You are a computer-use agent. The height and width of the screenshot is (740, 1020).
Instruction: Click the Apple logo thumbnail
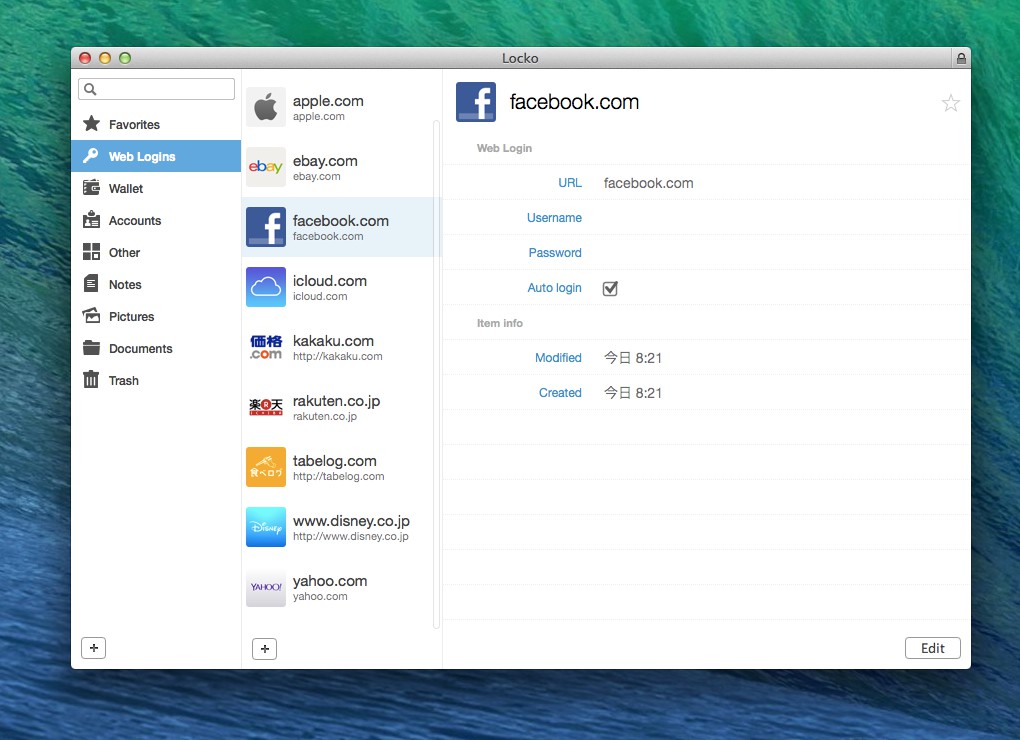click(265, 107)
